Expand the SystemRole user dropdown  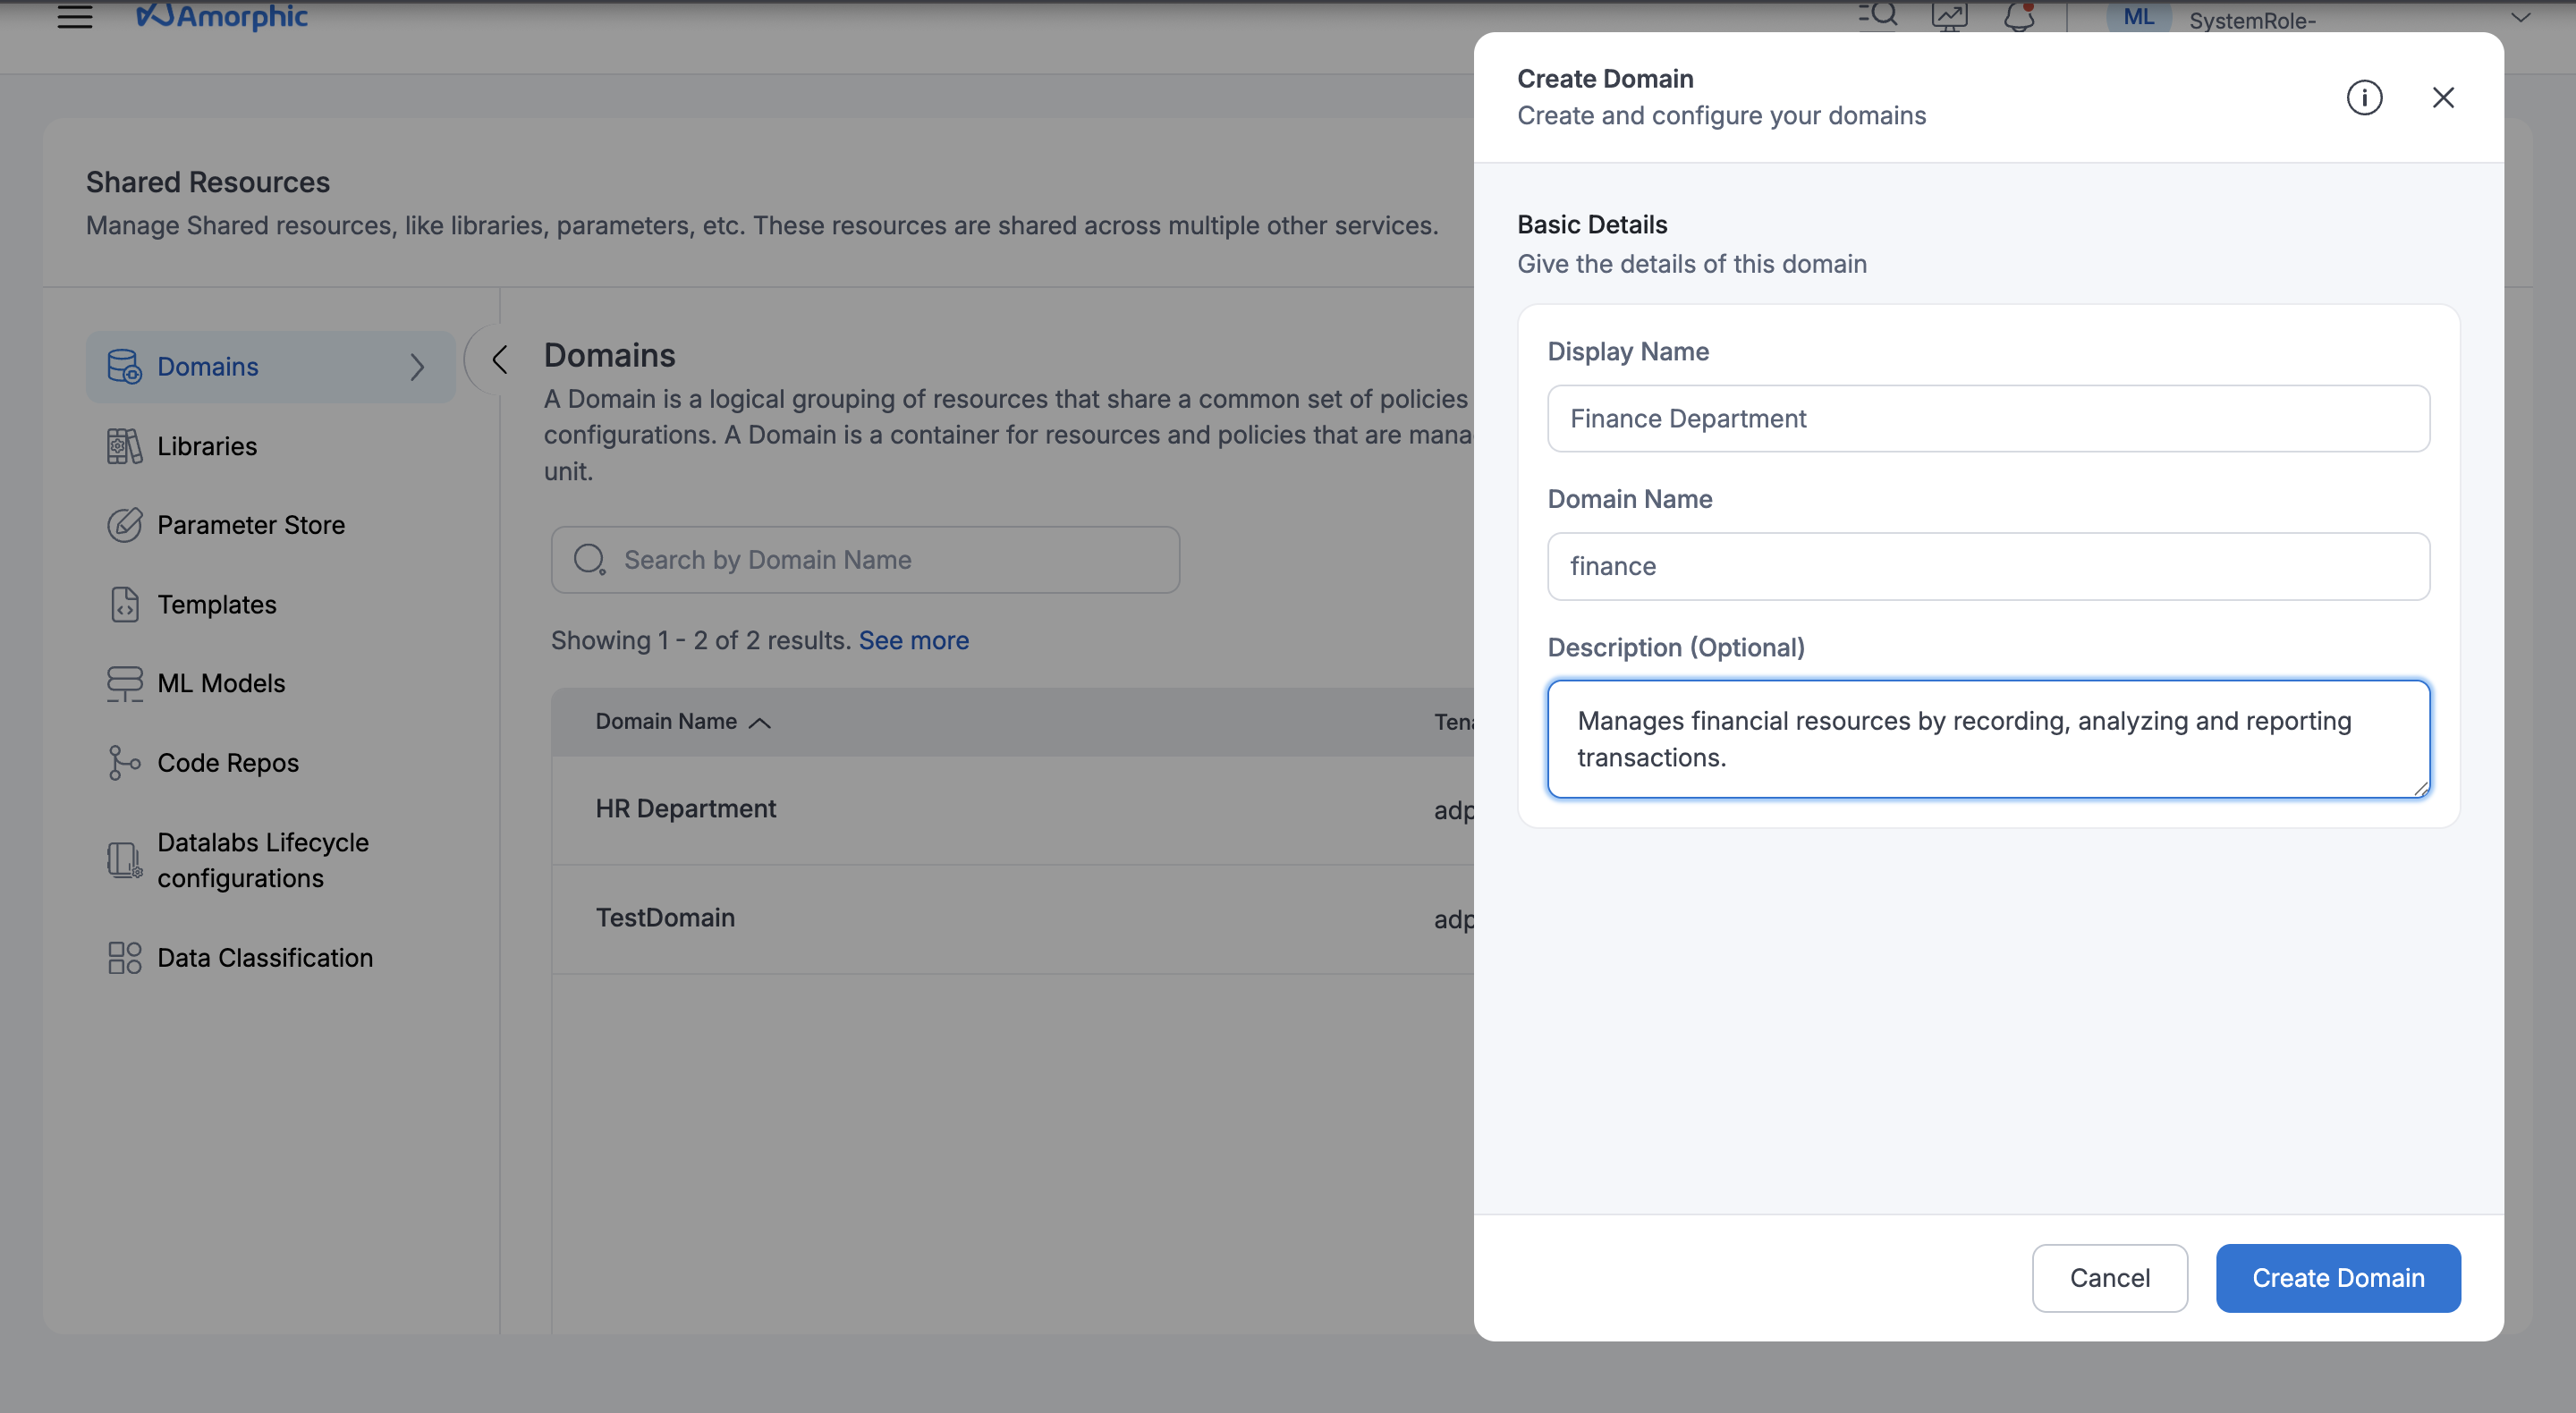tap(2520, 17)
